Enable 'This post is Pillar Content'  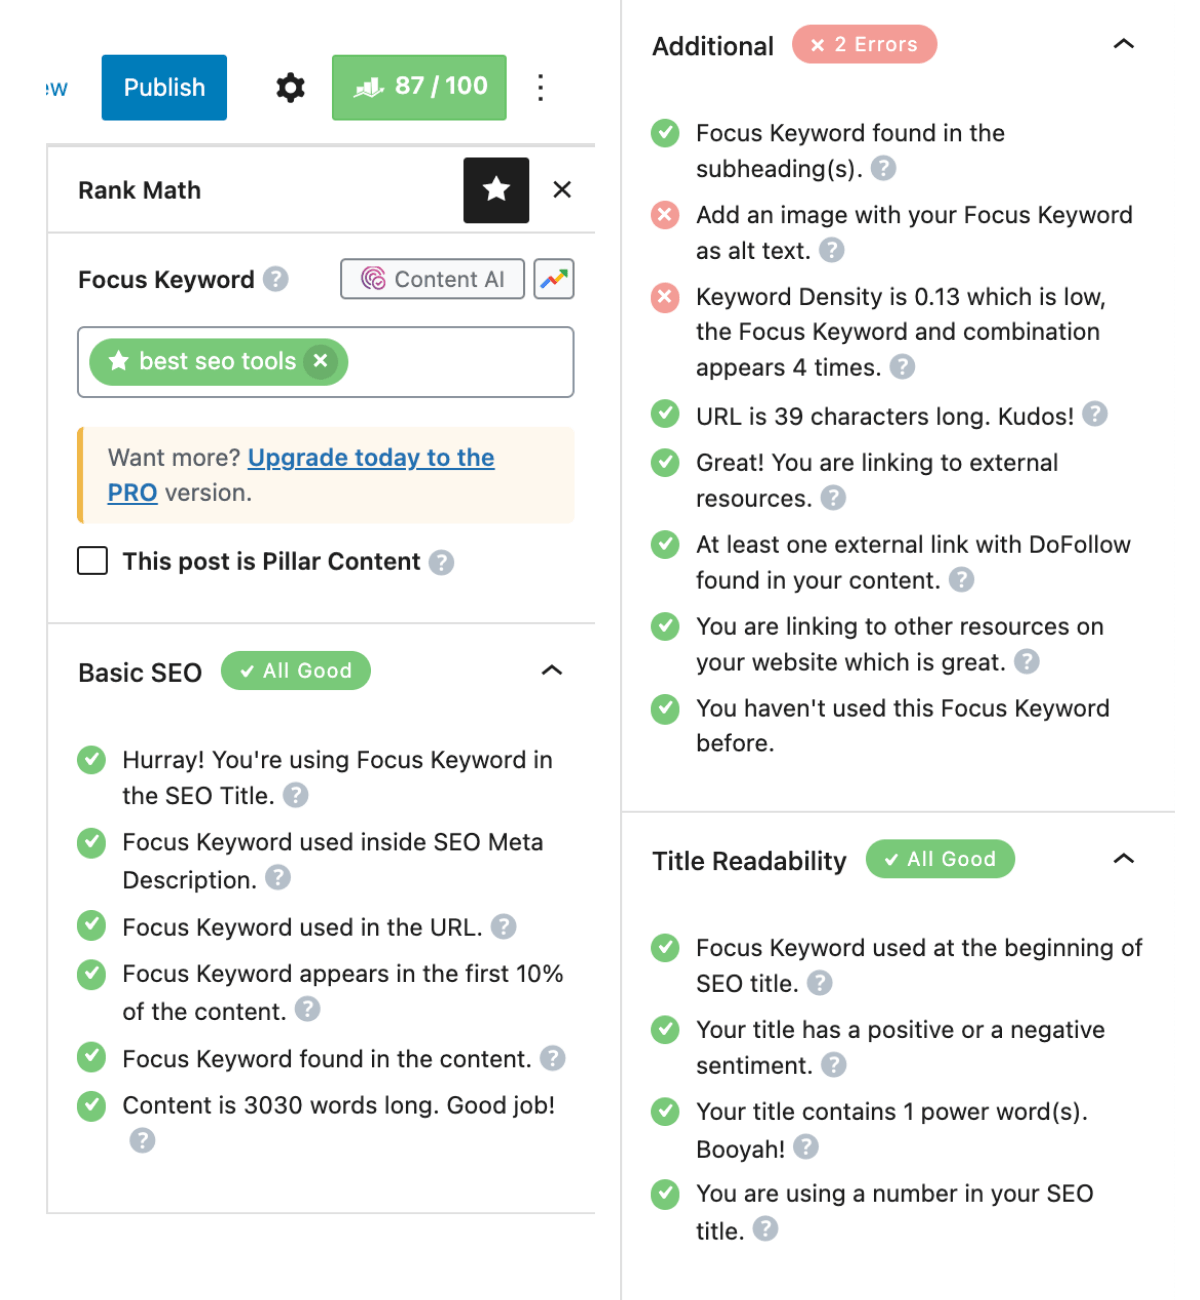[91, 561]
